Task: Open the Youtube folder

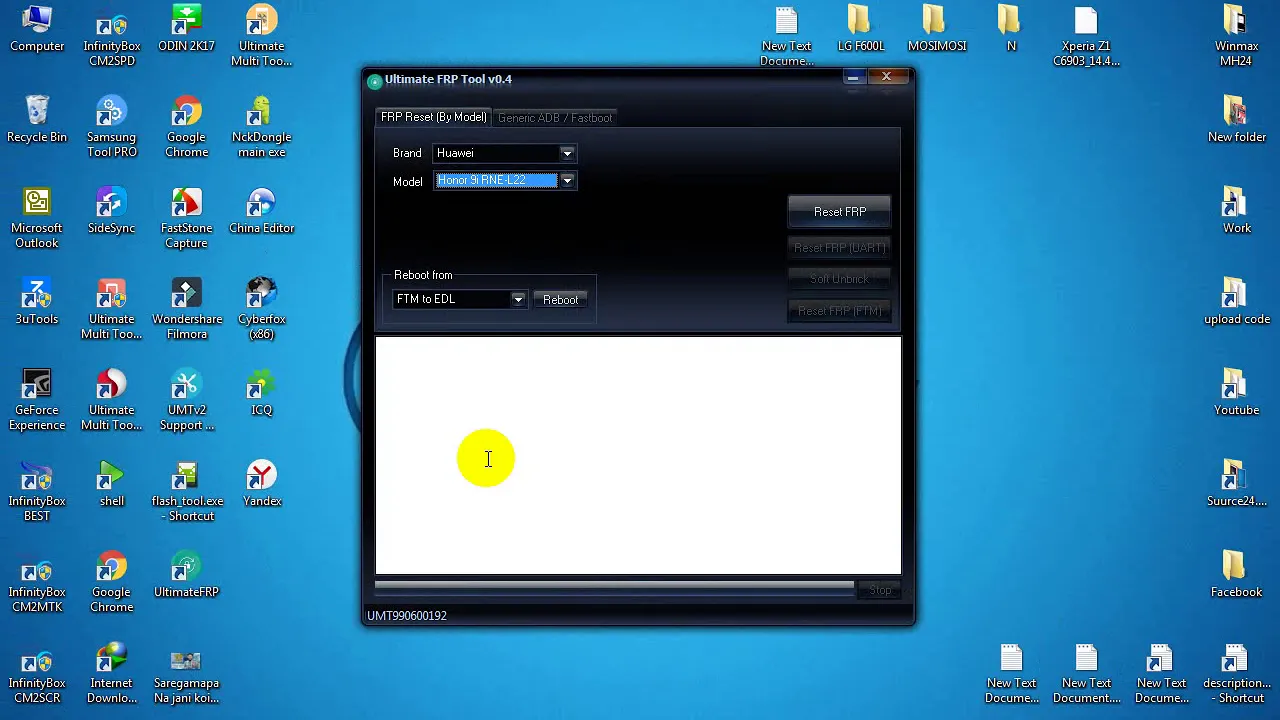Action: tap(1237, 393)
